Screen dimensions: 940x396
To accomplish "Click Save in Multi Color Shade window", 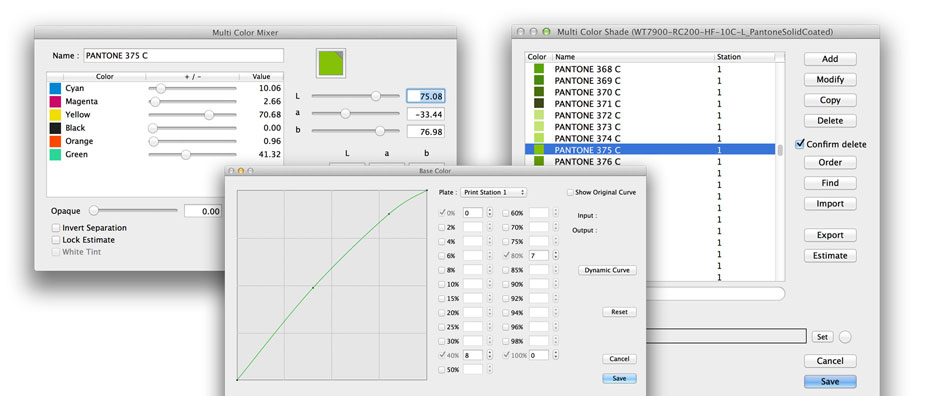I will pos(830,382).
